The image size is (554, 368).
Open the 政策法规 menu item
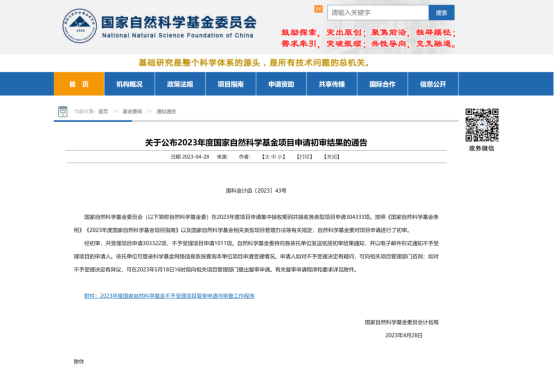pyautogui.click(x=180, y=84)
